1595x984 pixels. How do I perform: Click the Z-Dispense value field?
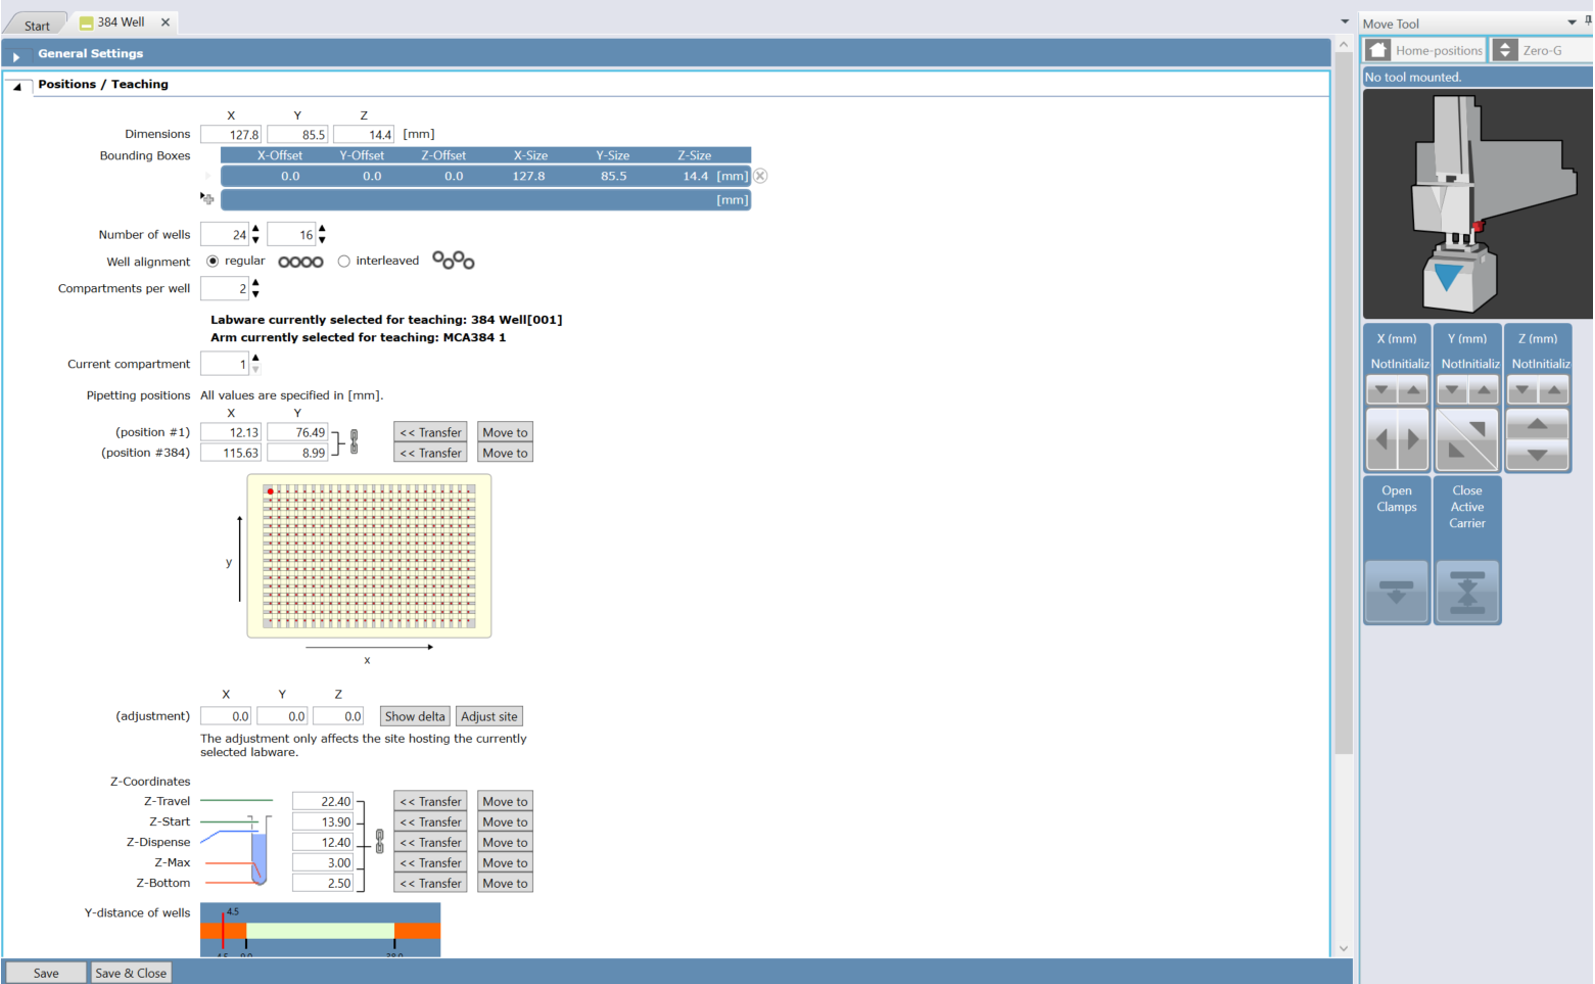pos(323,842)
